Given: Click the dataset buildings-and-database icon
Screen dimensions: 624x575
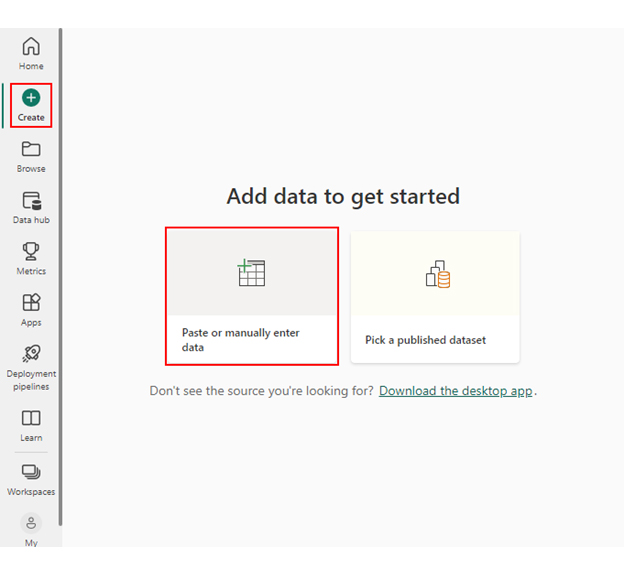Looking at the screenshot, I should tap(438, 274).
